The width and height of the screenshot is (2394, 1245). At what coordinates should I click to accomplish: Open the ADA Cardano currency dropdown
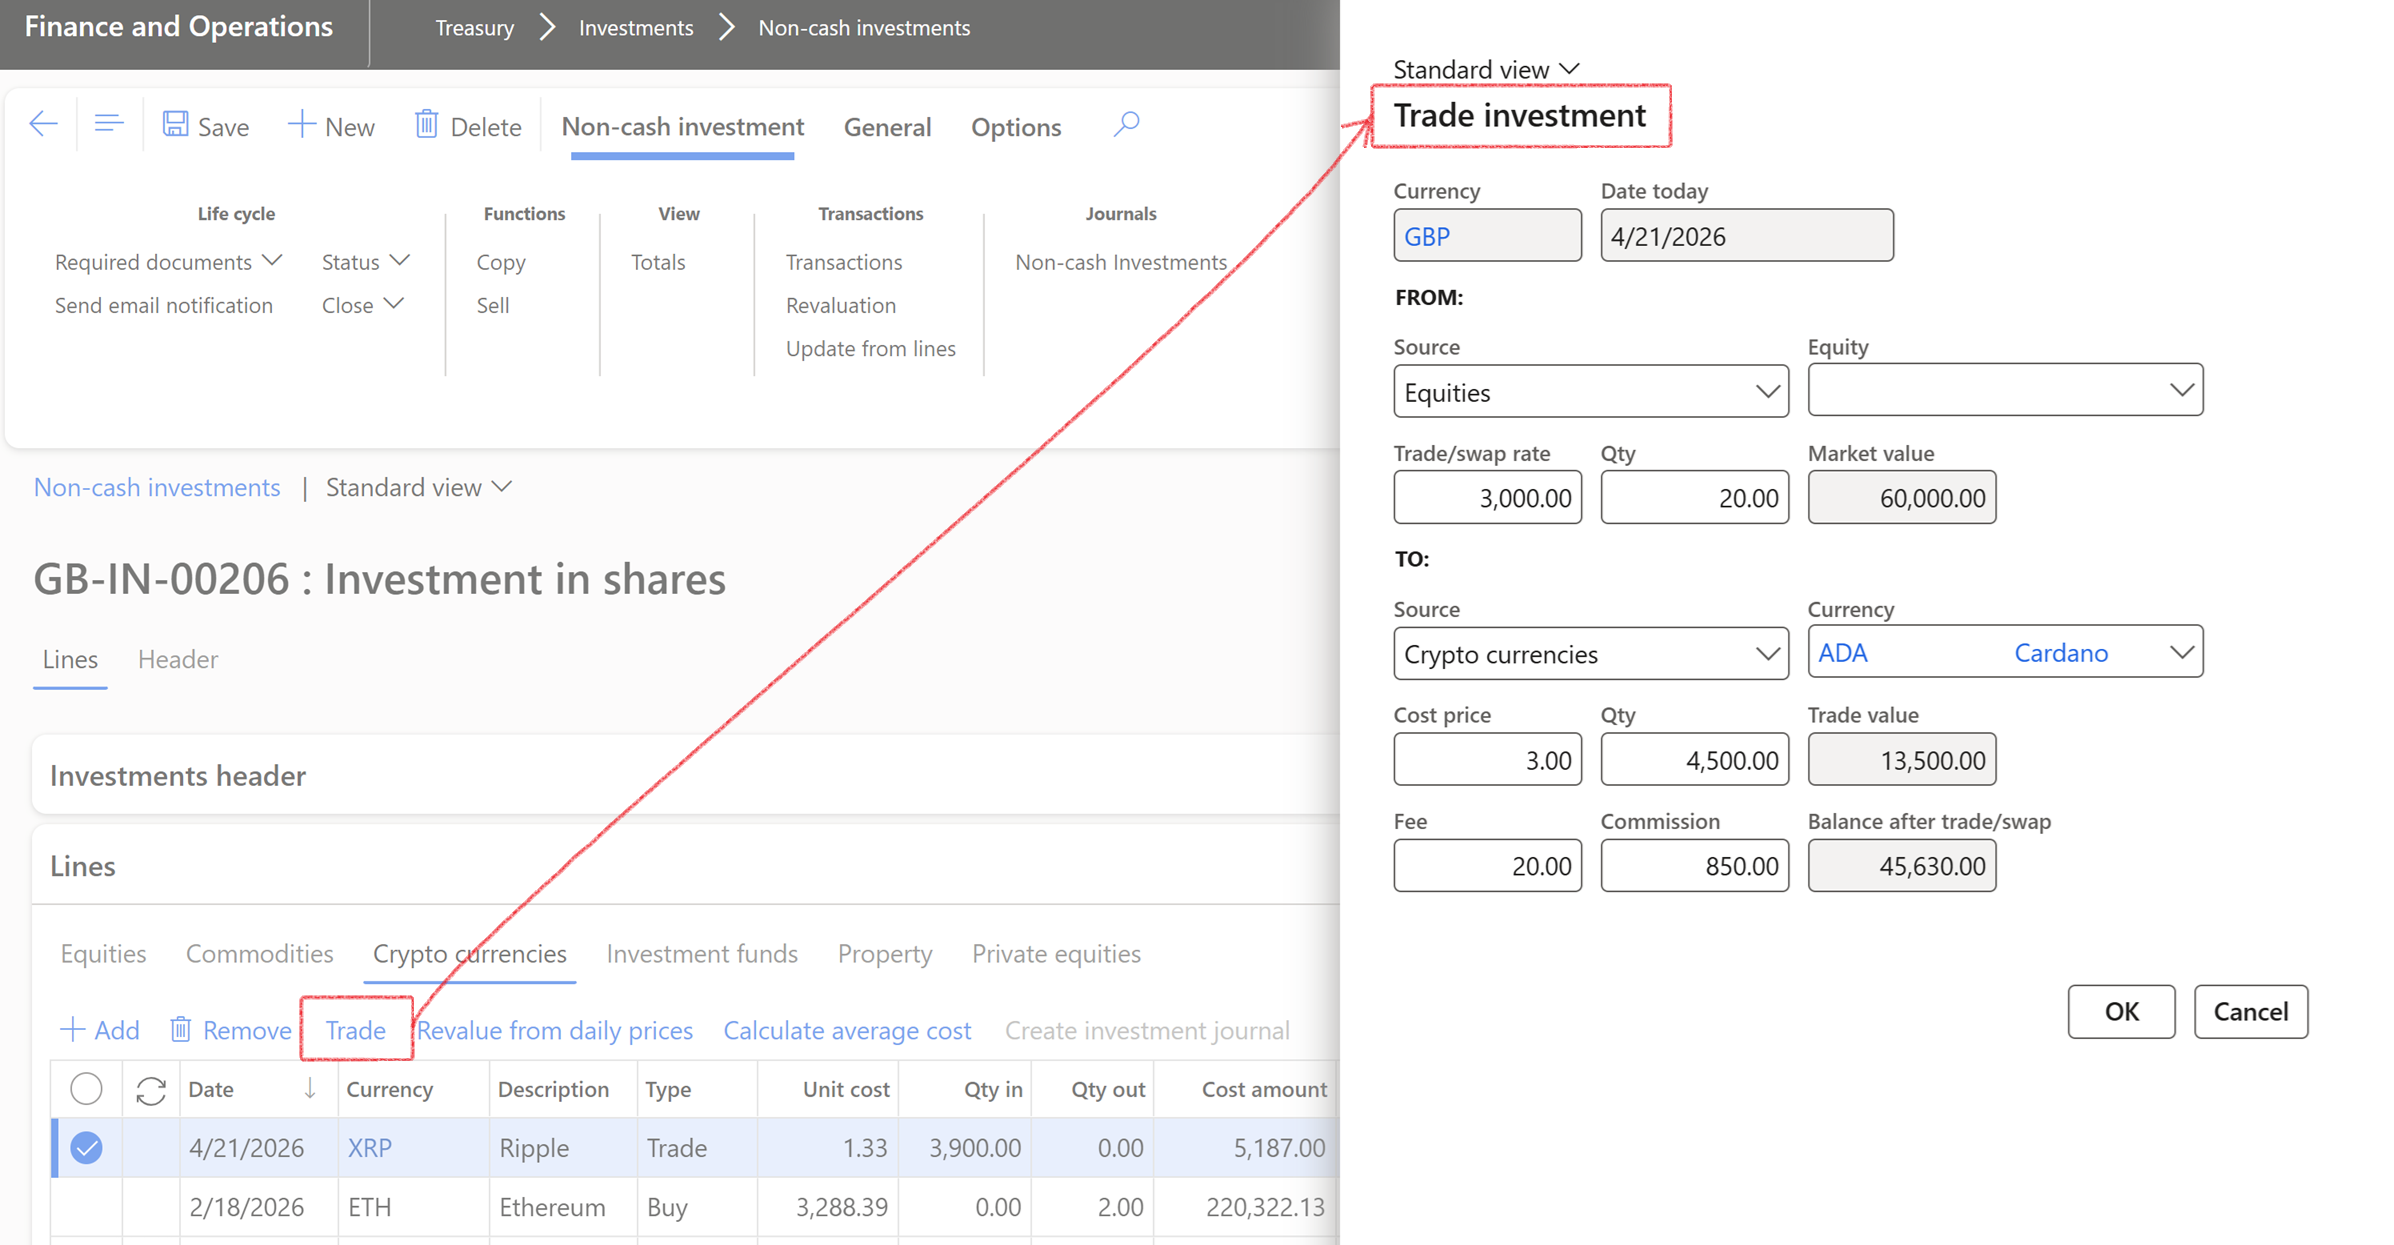[x=2180, y=653]
